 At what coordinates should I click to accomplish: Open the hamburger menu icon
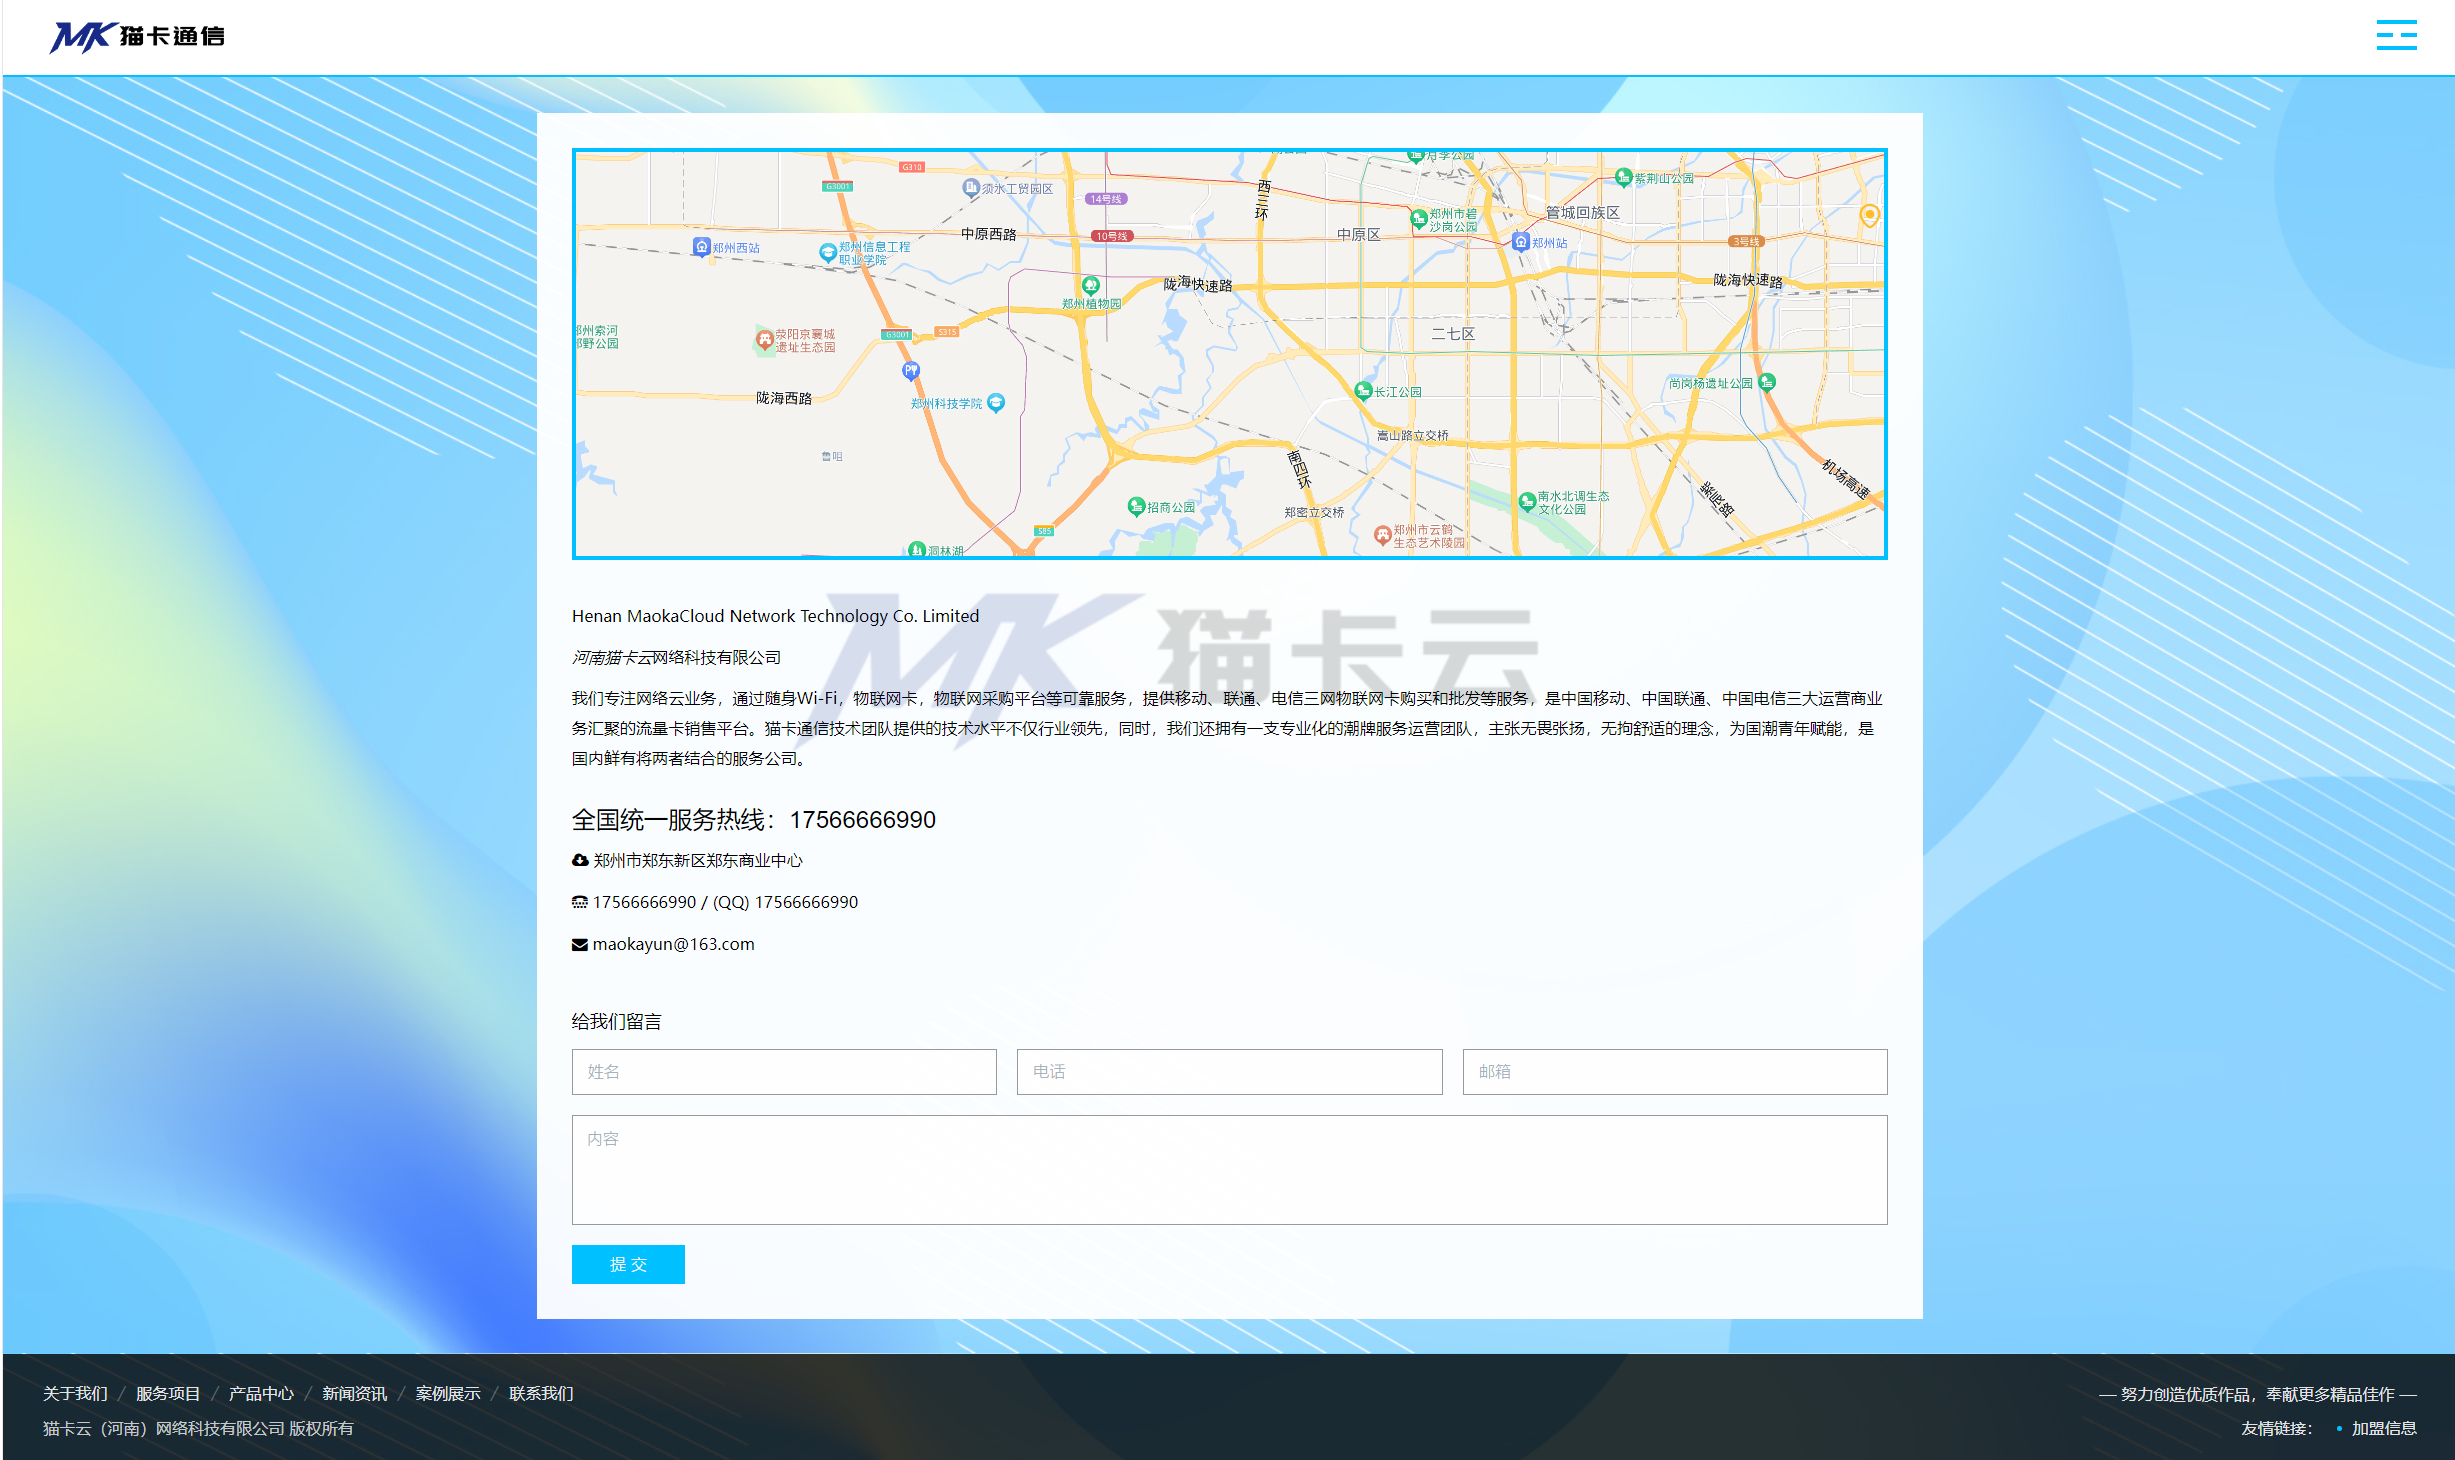[2396, 35]
